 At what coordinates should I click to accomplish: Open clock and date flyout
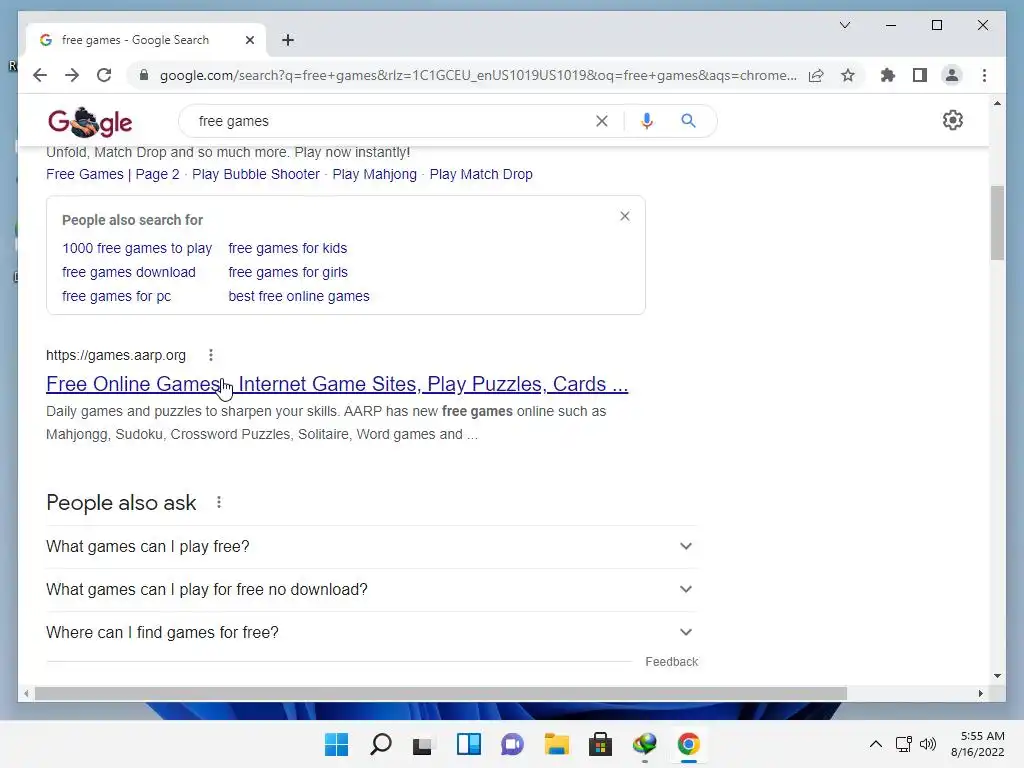point(978,744)
